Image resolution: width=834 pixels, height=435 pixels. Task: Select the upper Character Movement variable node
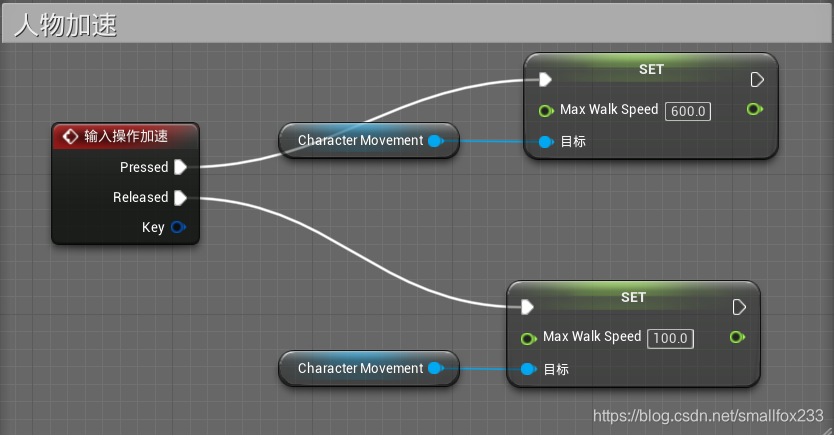[369, 140]
